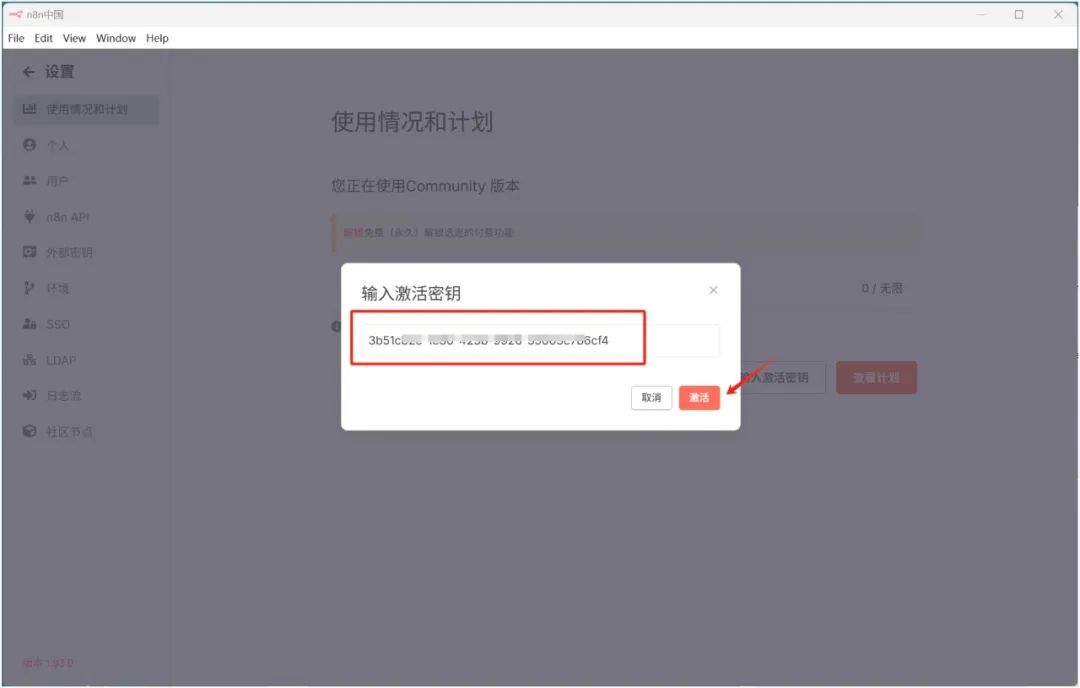Click the SSO label in sidebar
The height and width of the screenshot is (688, 1080).
tap(58, 324)
